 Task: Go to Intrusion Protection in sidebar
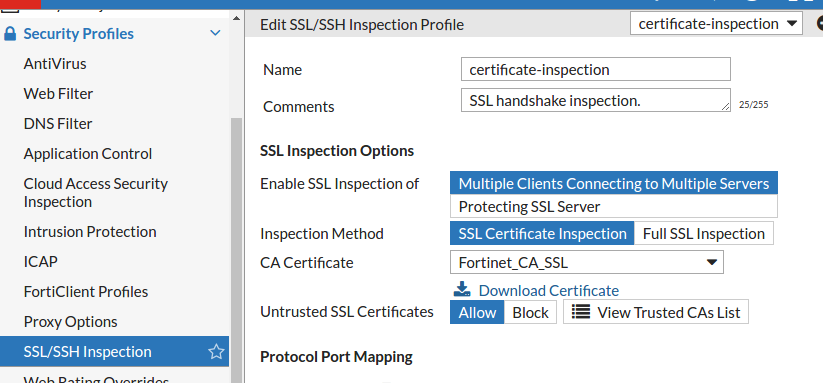click(90, 232)
